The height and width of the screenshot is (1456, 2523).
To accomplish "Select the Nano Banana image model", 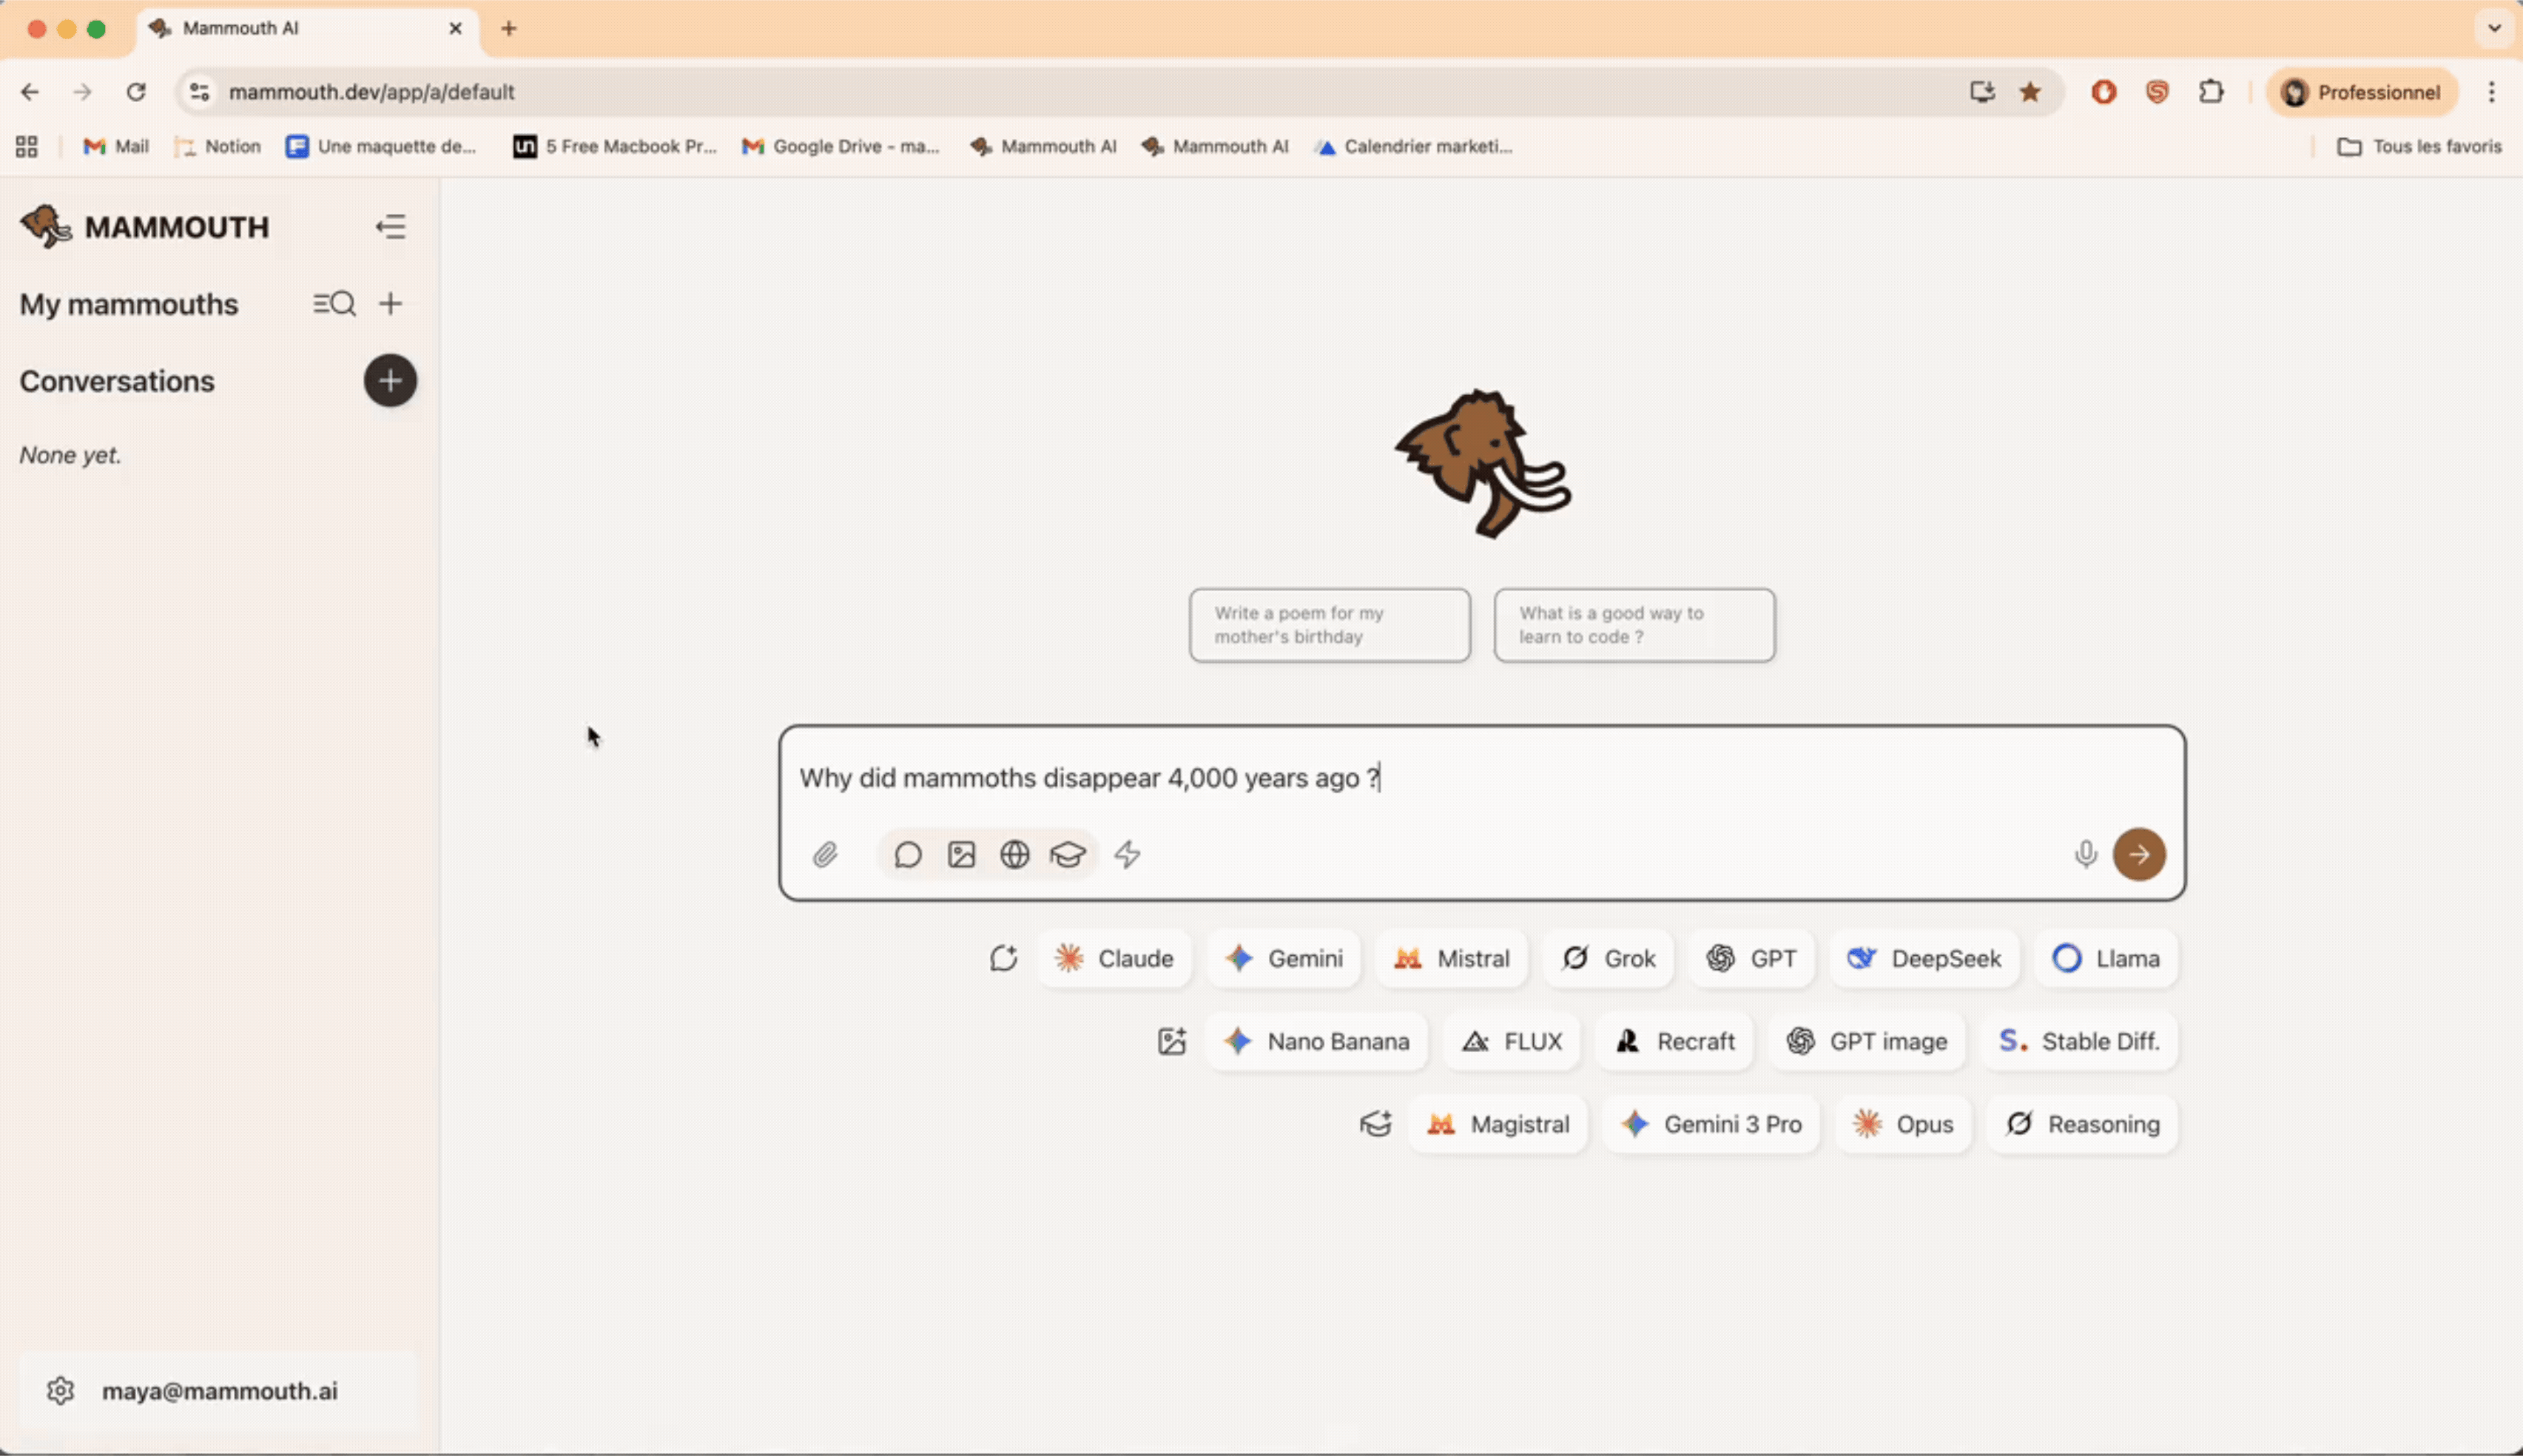I will (1315, 1041).
